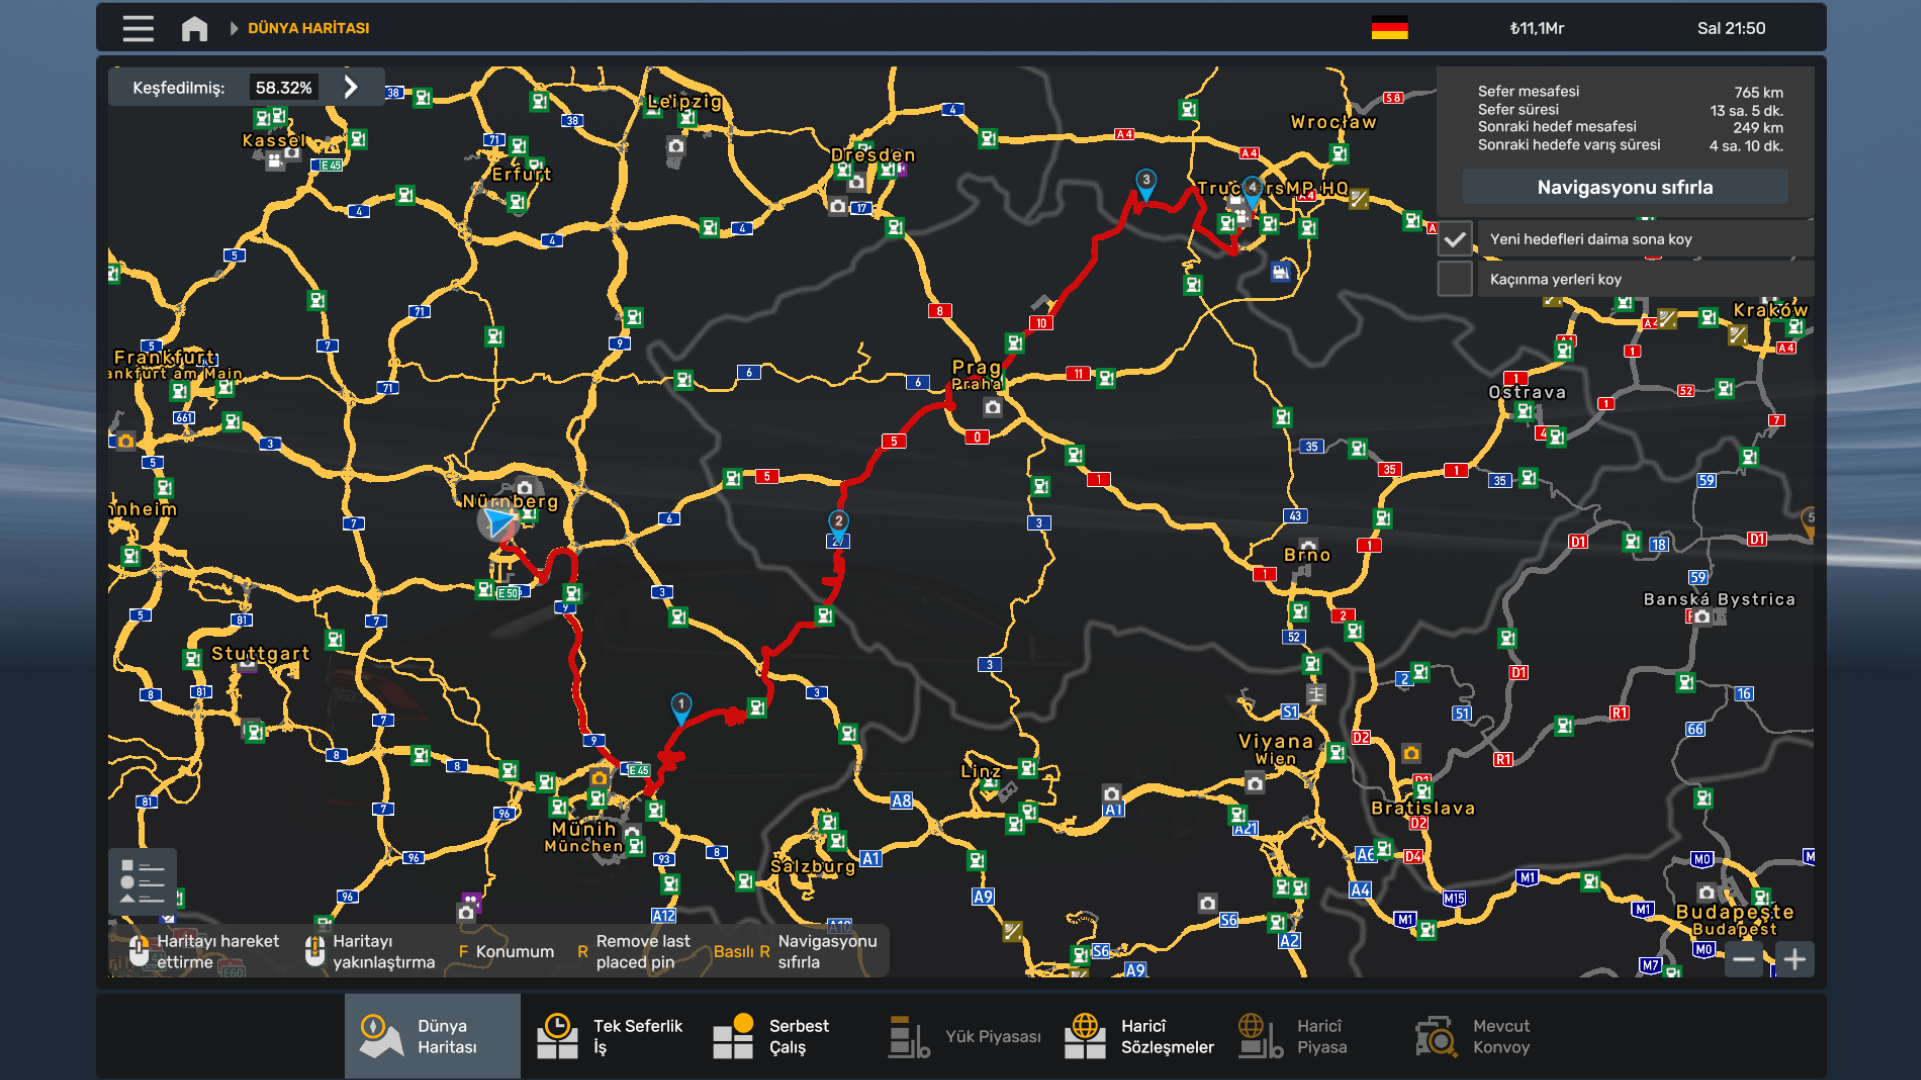Click the Brno city label

point(1307,555)
